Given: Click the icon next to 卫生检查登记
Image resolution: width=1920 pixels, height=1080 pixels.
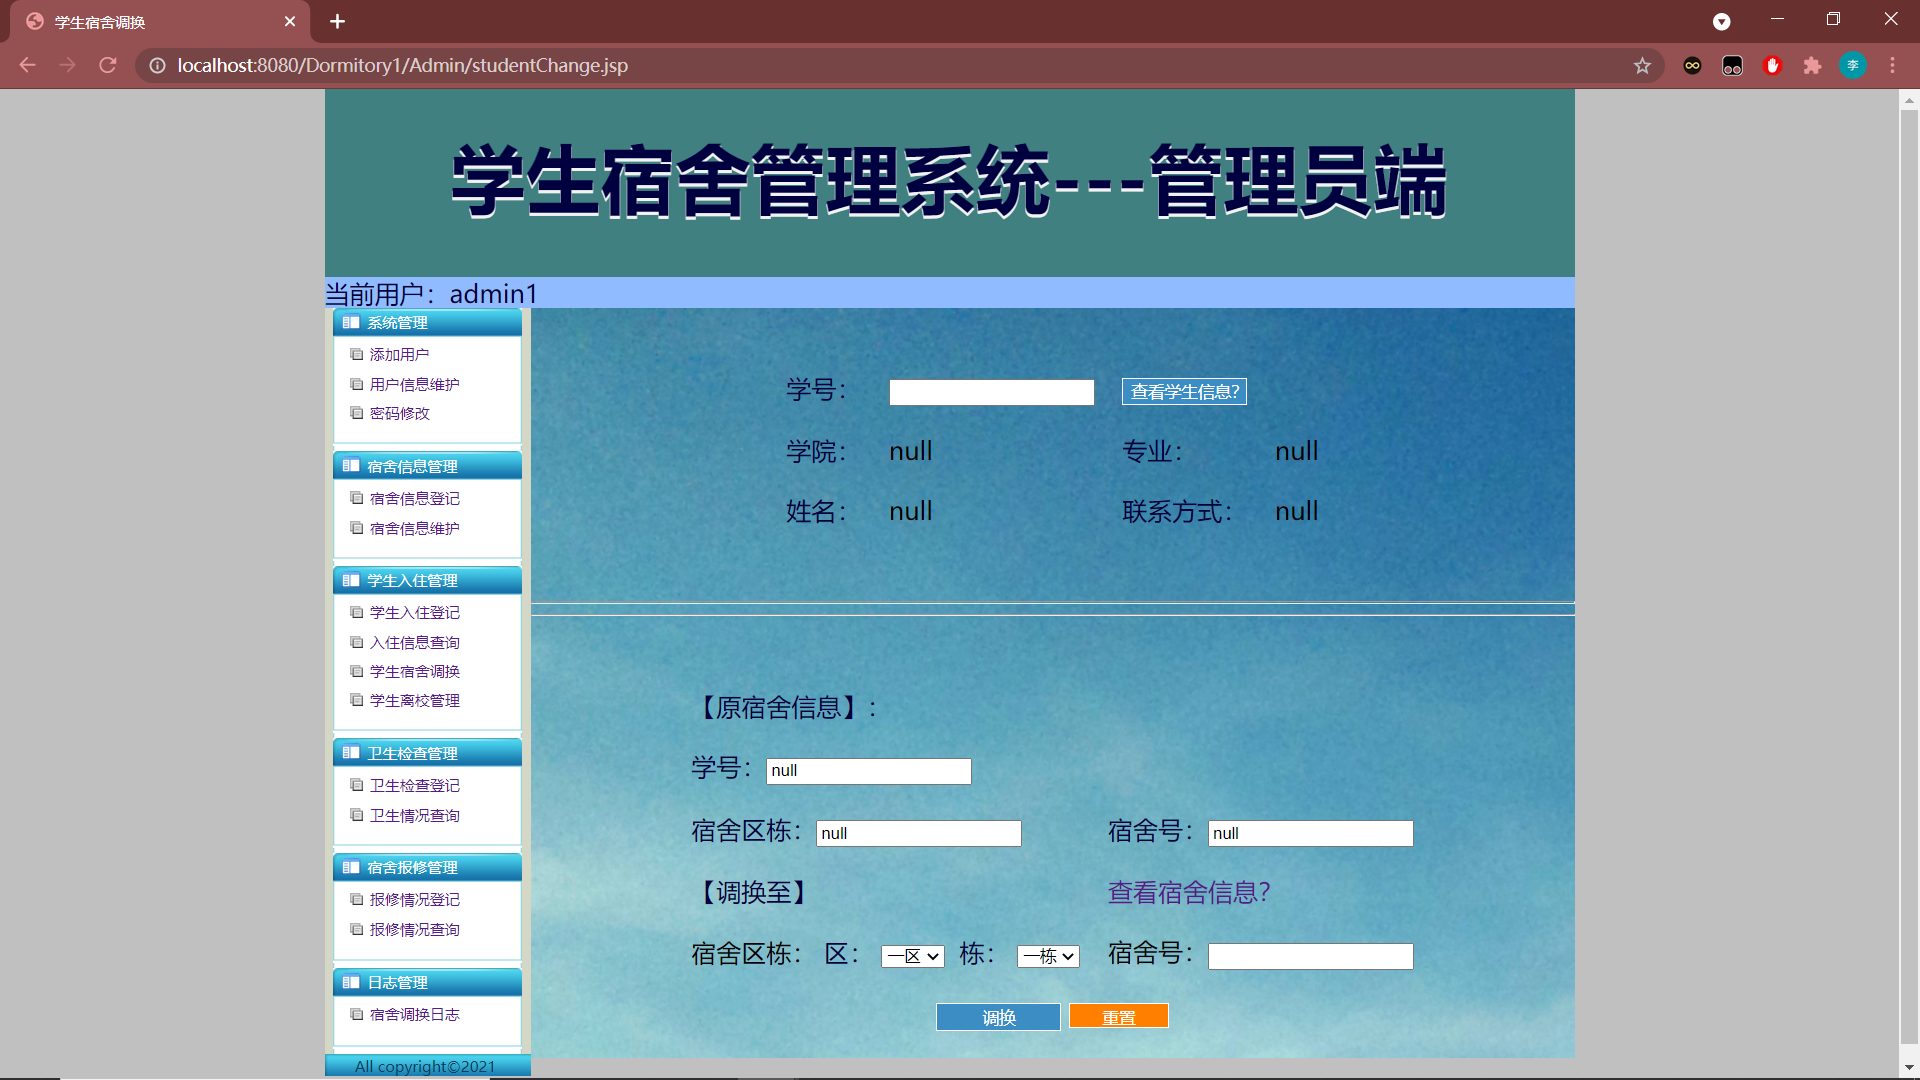Looking at the screenshot, I should pos(357,785).
